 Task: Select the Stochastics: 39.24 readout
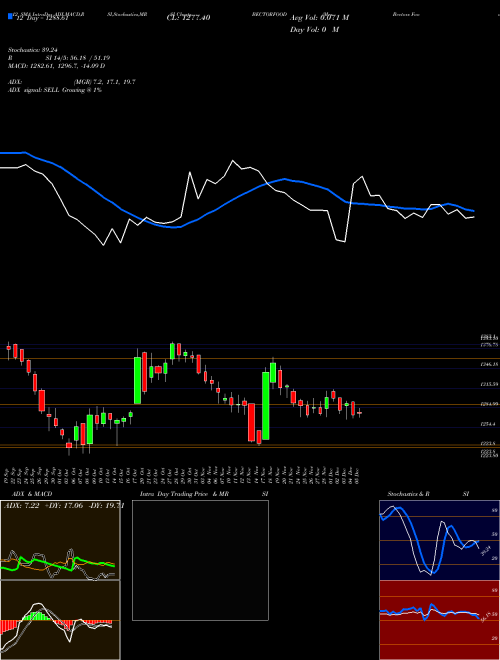[32, 50]
